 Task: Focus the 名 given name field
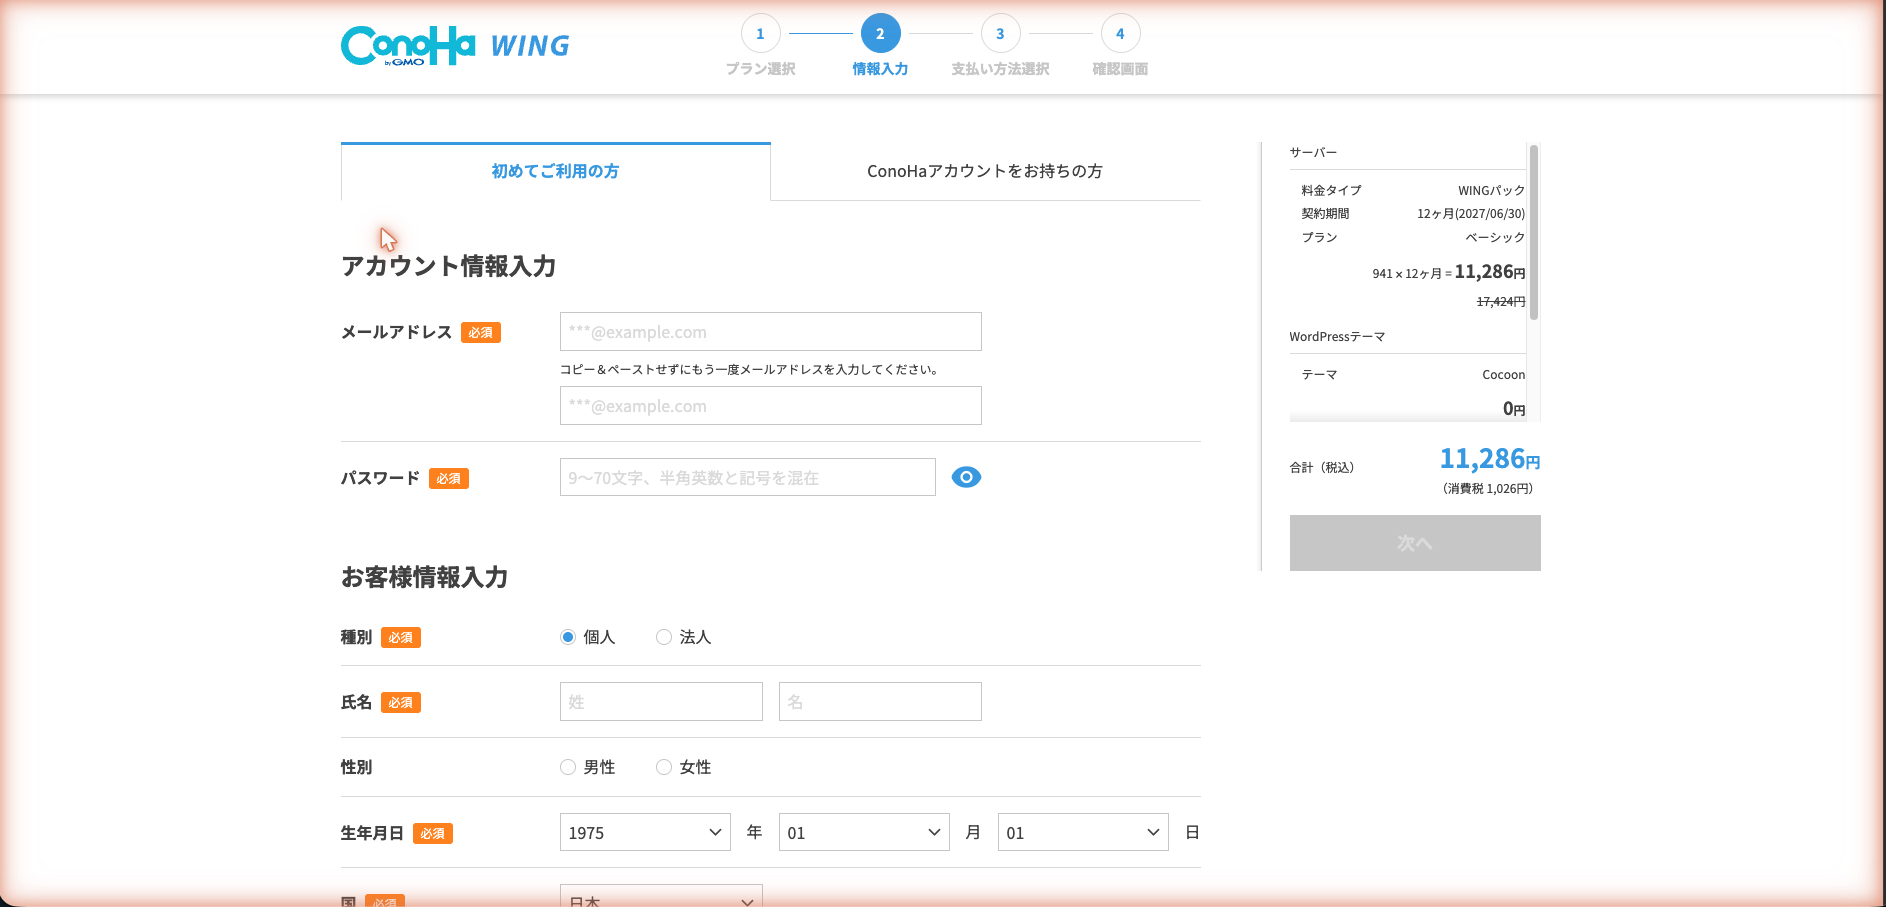[880, 701]
